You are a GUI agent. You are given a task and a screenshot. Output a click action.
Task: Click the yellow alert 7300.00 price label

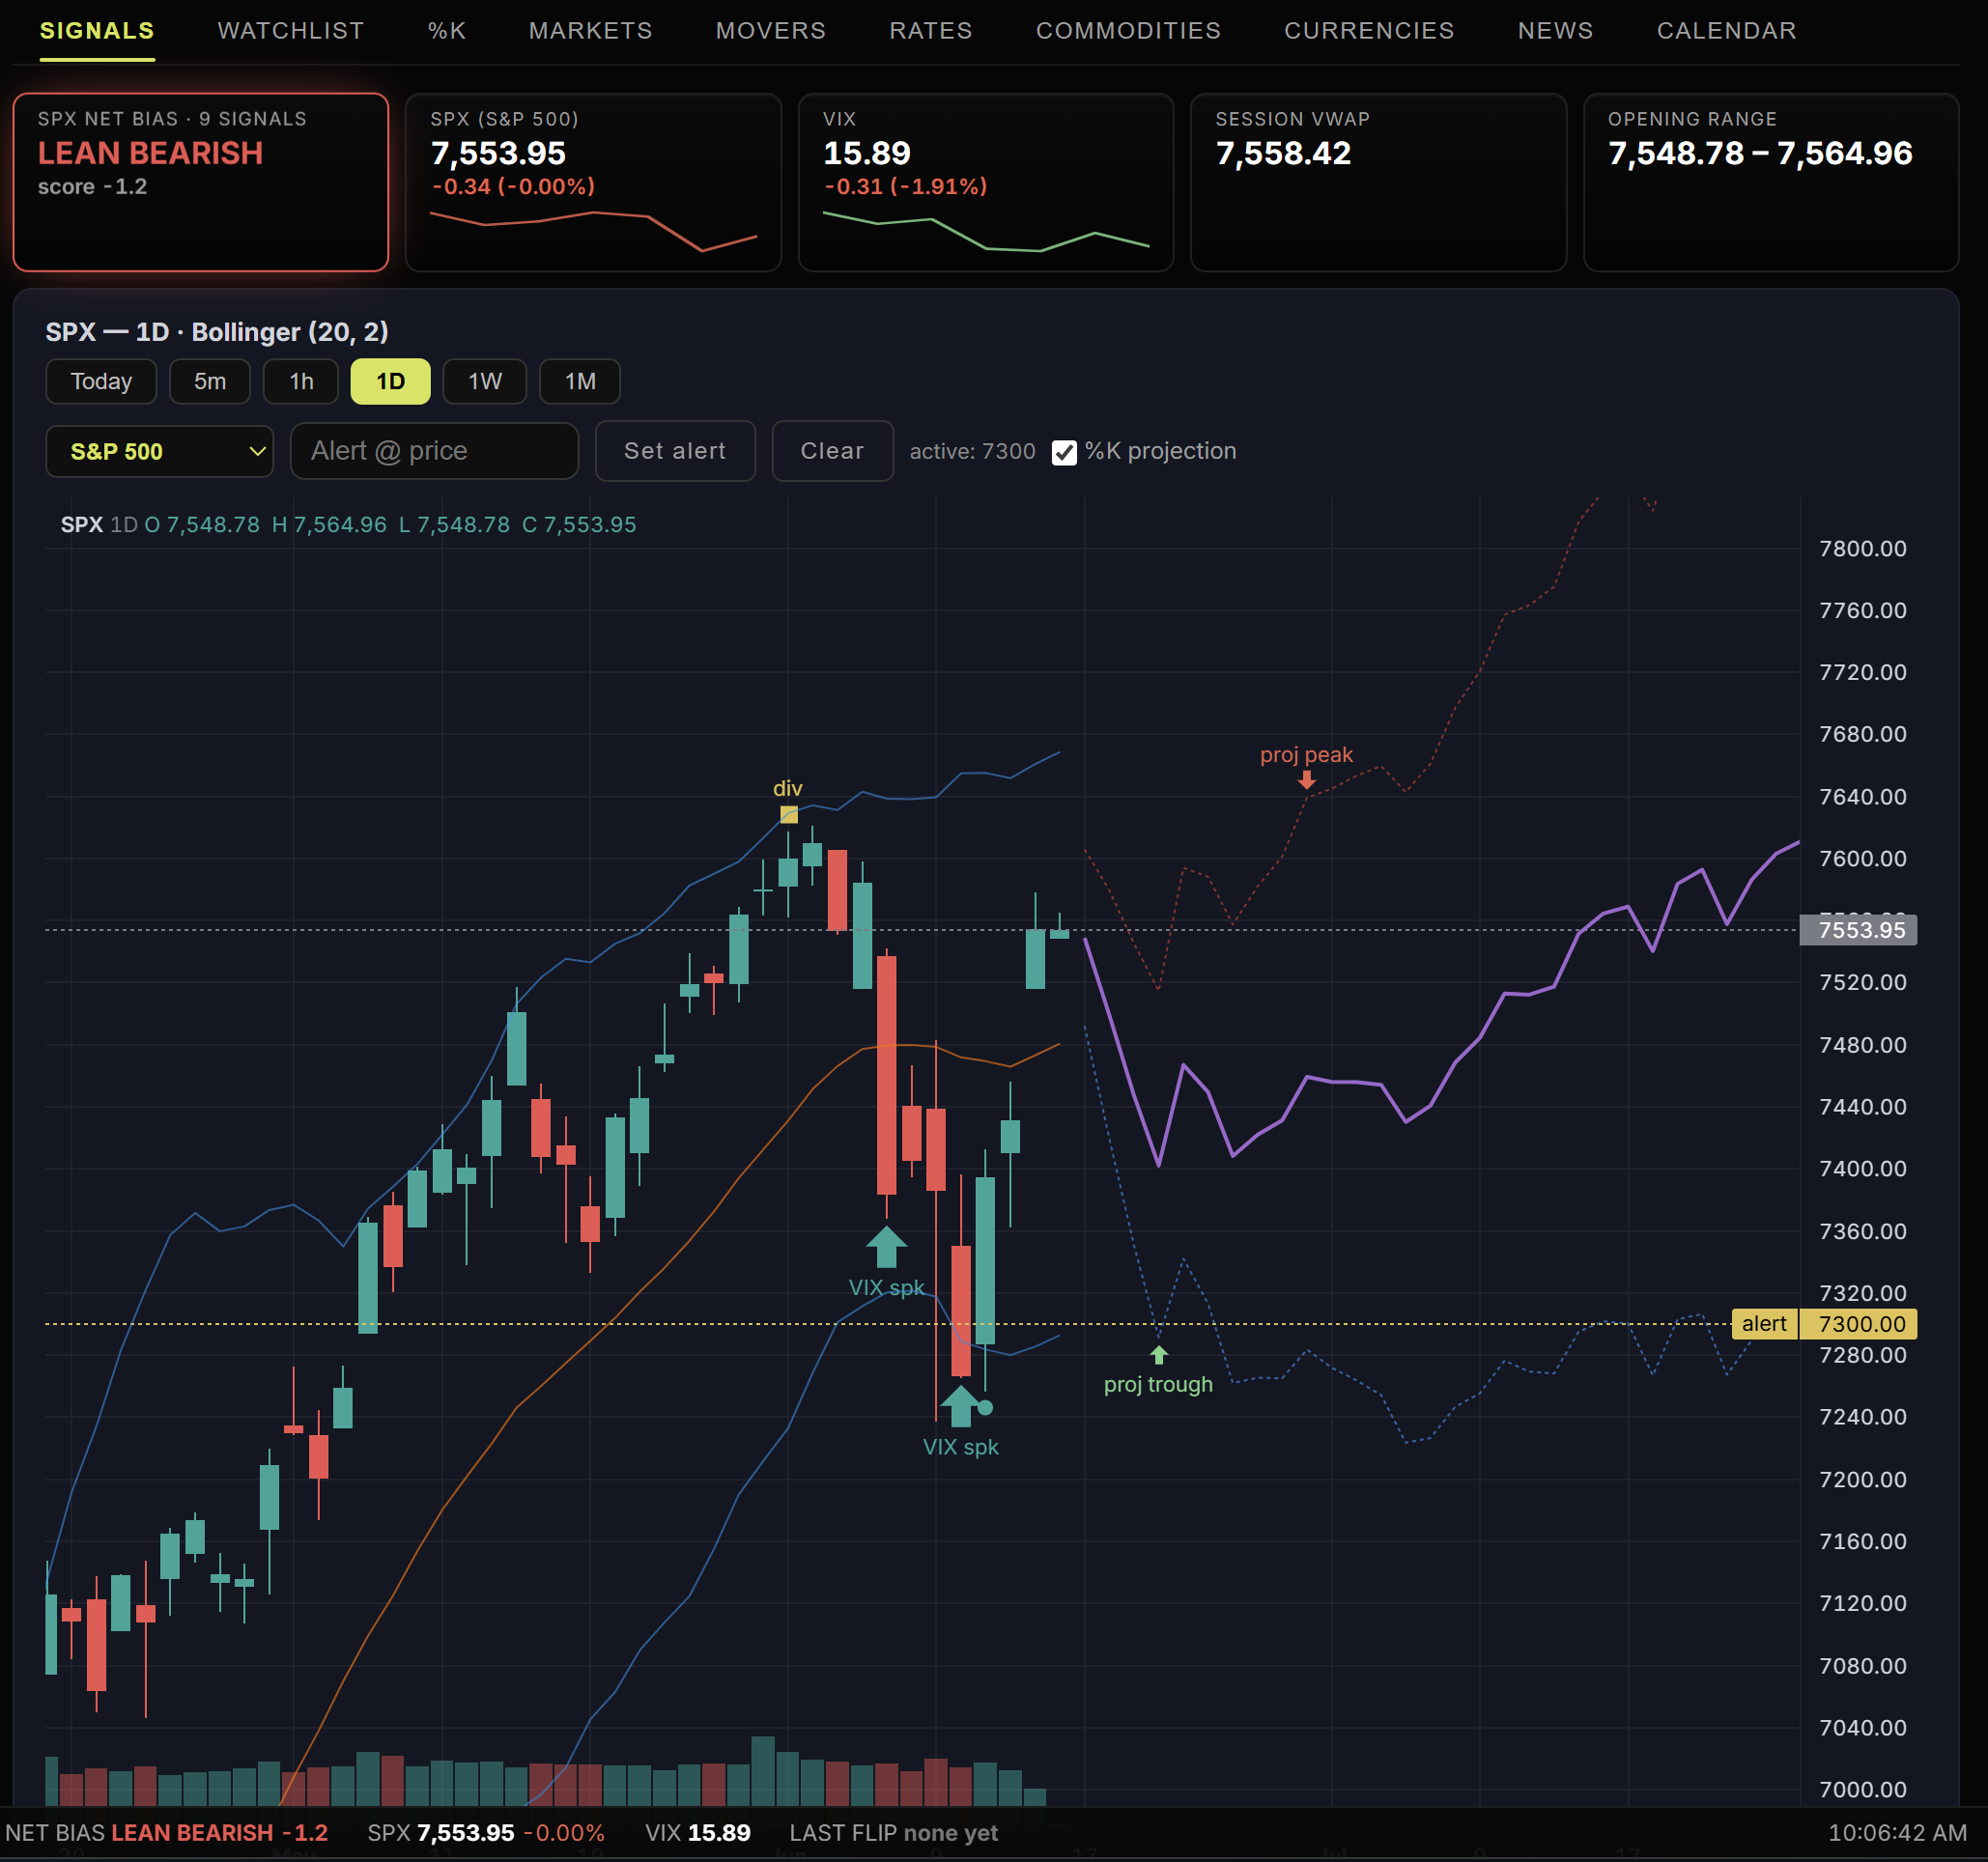[1824, 1324]
